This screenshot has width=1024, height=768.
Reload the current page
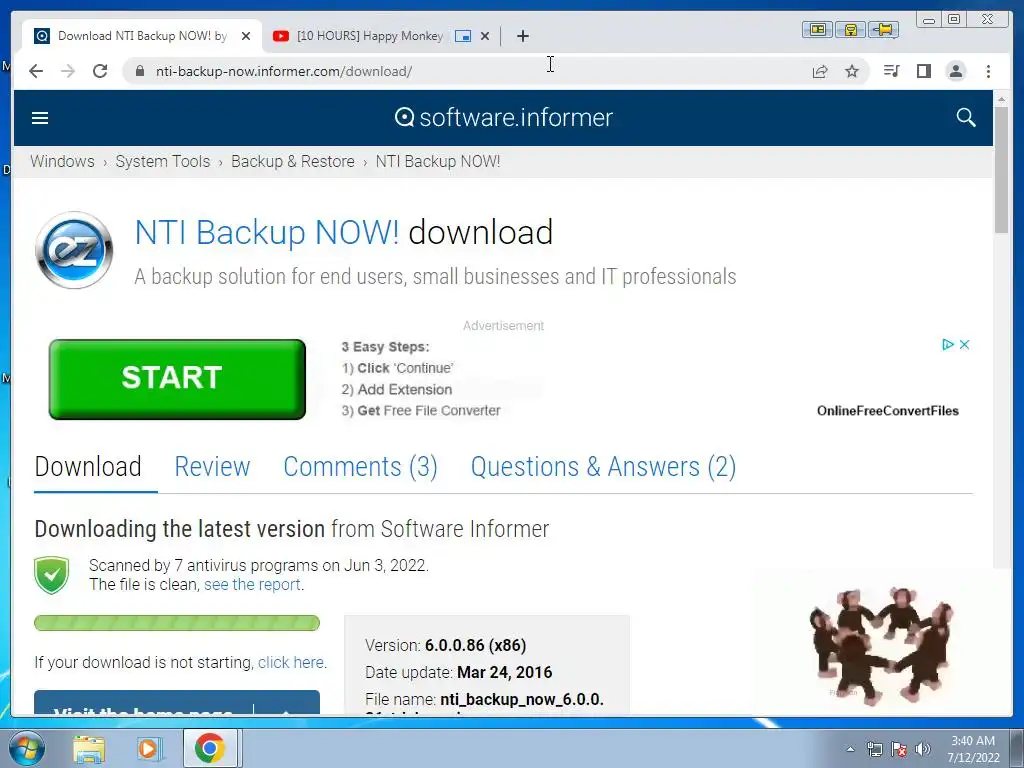click(x=100, y=71)
